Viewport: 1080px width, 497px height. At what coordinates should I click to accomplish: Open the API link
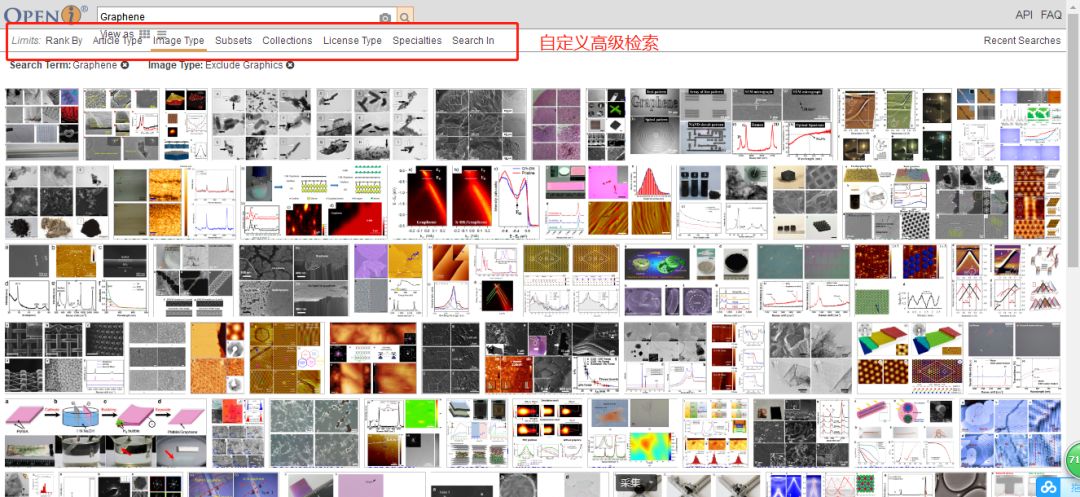pyautogui.click(x=1024, y=14)
